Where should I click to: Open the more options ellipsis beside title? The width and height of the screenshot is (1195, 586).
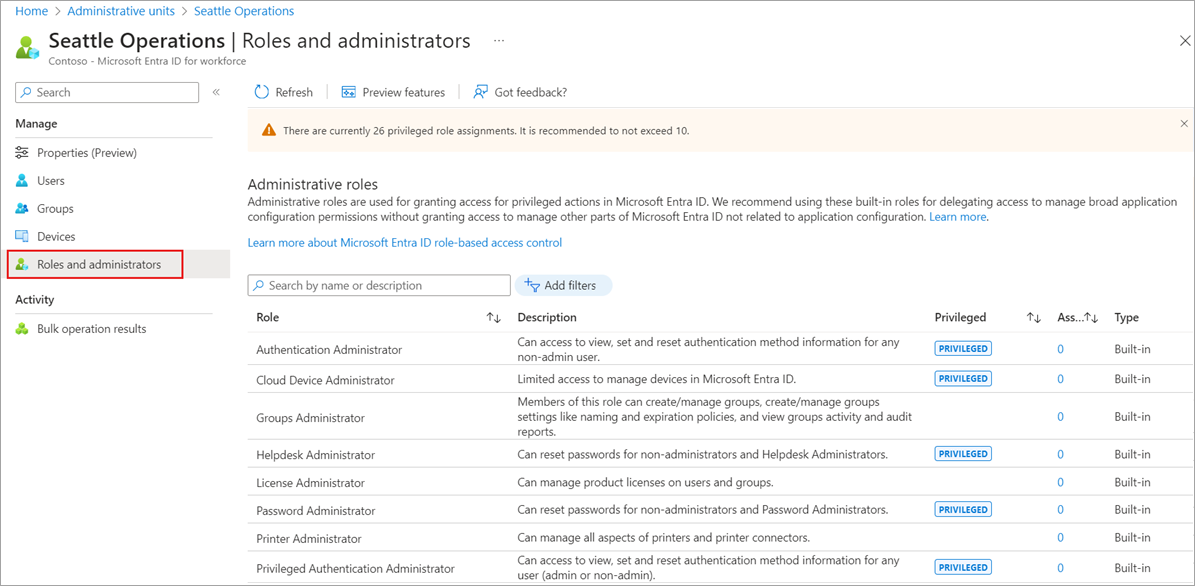pos(499,41)
